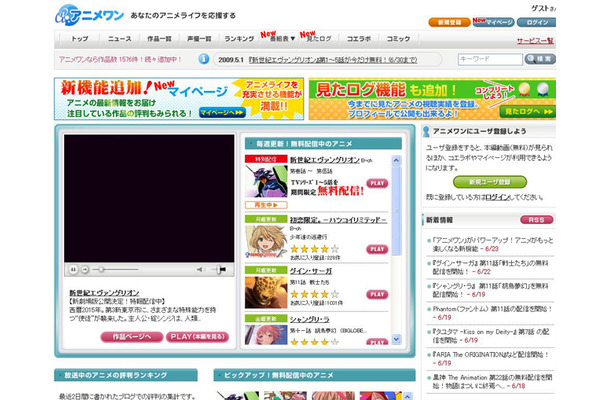Click the ログイン link in the registration box

[497, 197]
